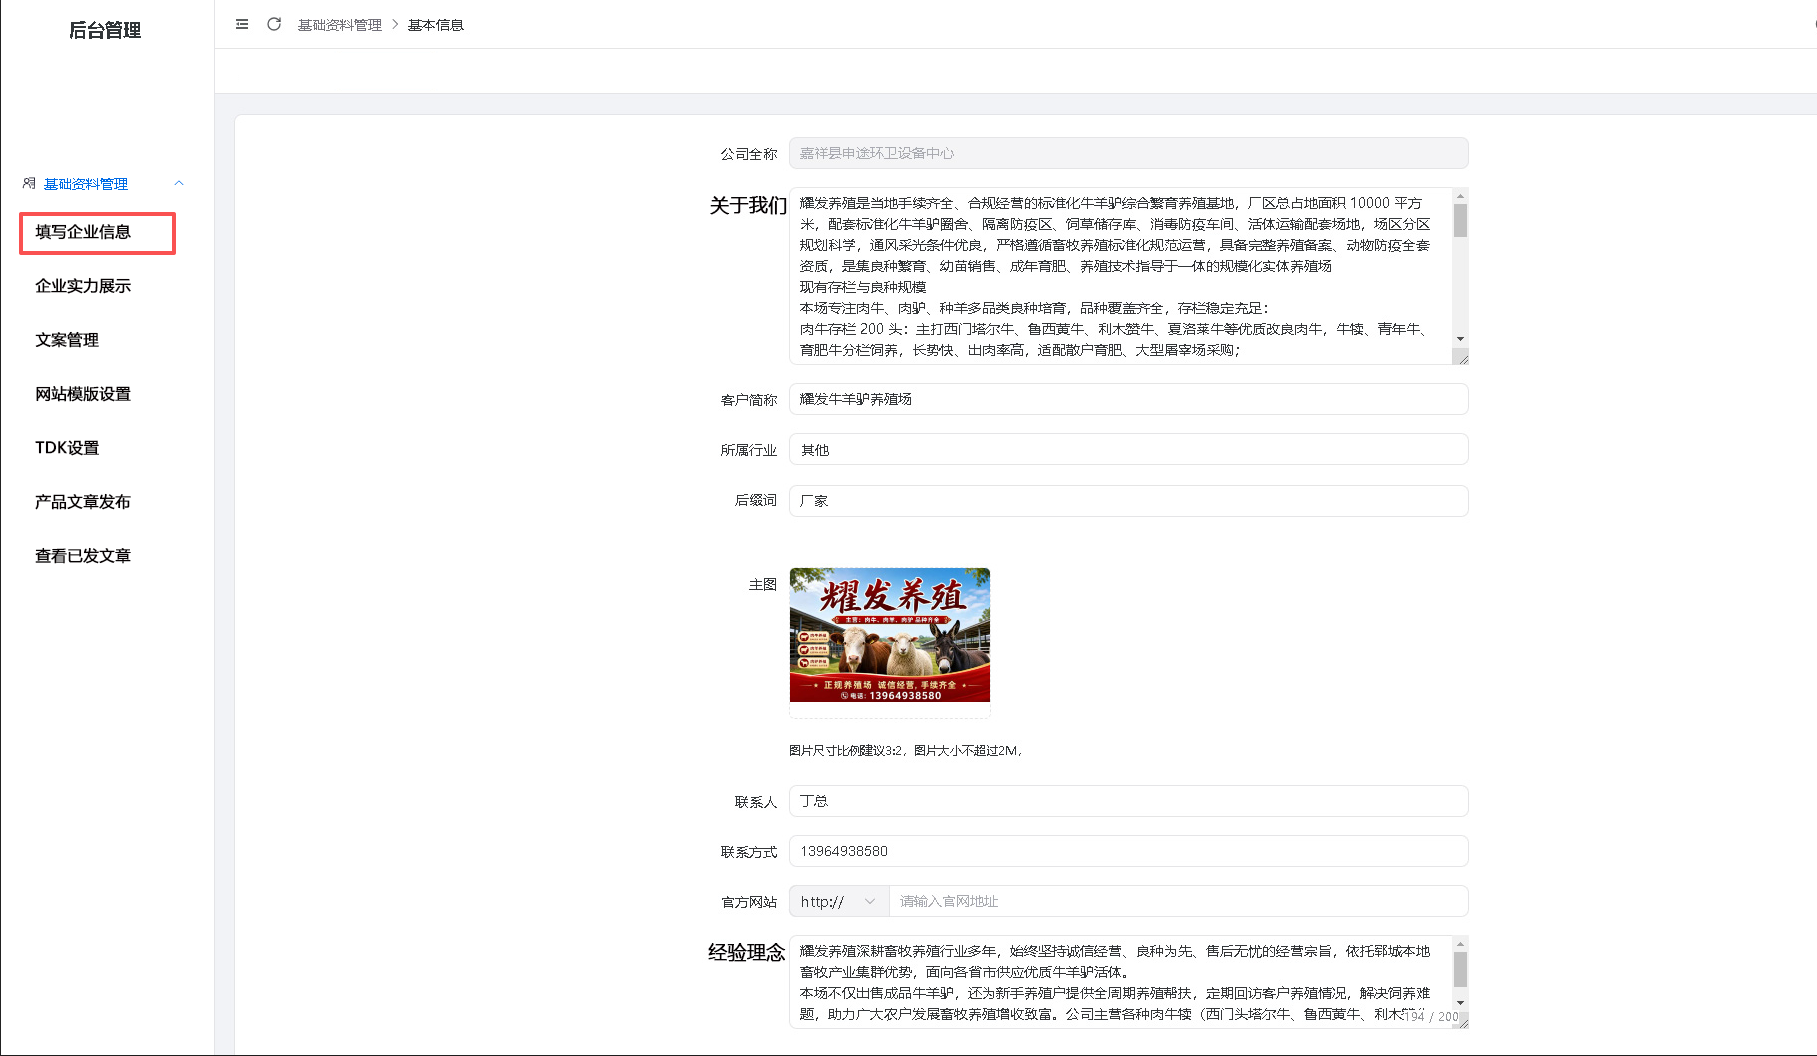Viewport: 1817px width, 1056px height.
Task: Collapse the sidebar with the hamburger icon
Action: [242, 24]
